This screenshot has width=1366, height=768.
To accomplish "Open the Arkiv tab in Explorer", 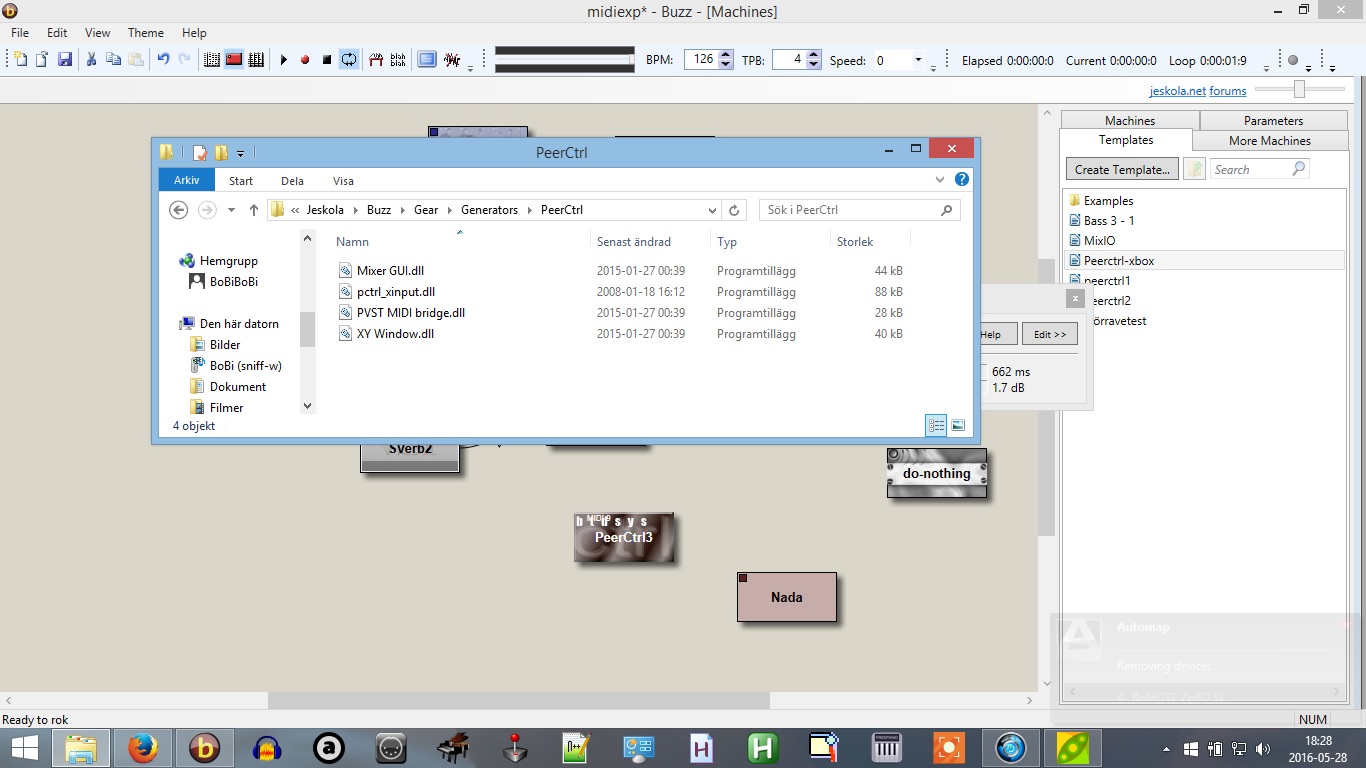I will (187, 181).
